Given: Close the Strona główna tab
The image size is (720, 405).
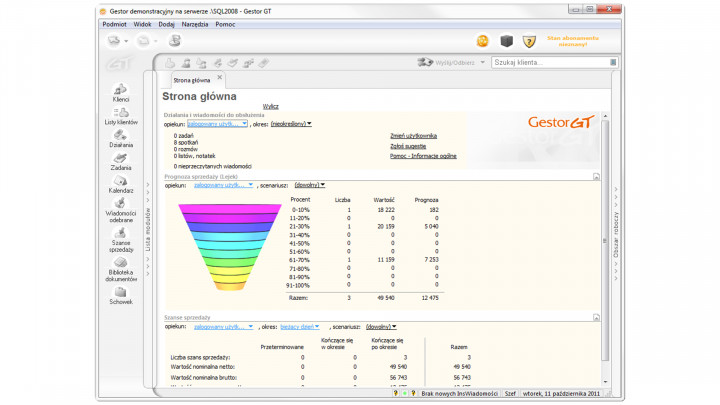Looking at the screenshot, I should click(x=220, y=78).
